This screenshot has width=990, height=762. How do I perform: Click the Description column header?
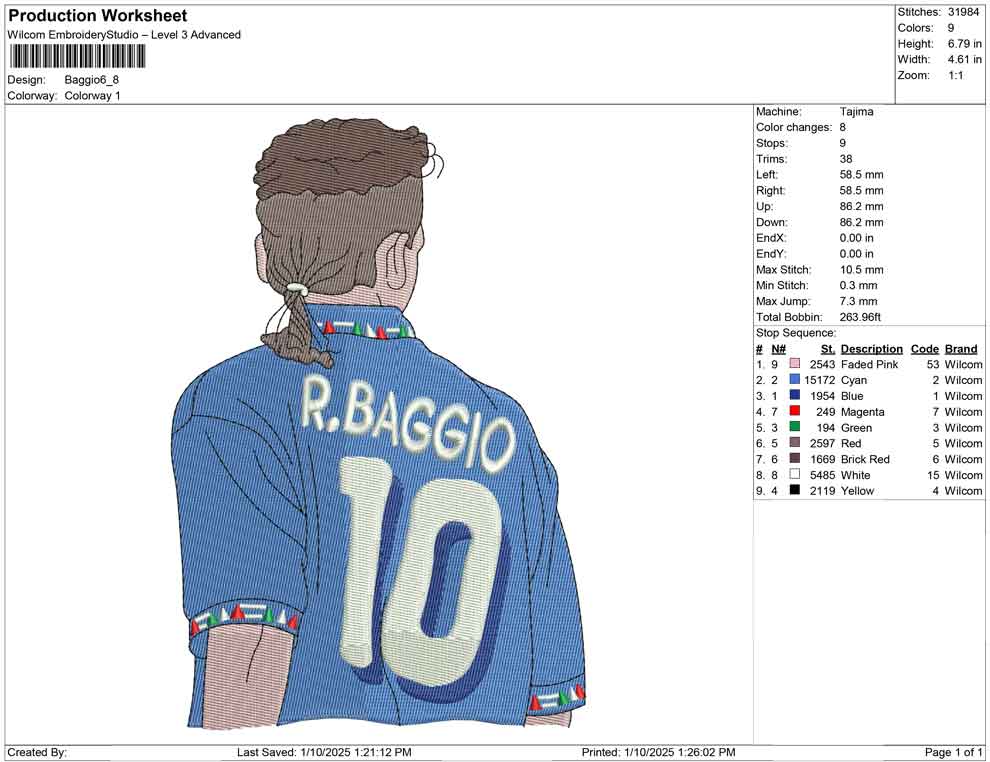(872, 349)
